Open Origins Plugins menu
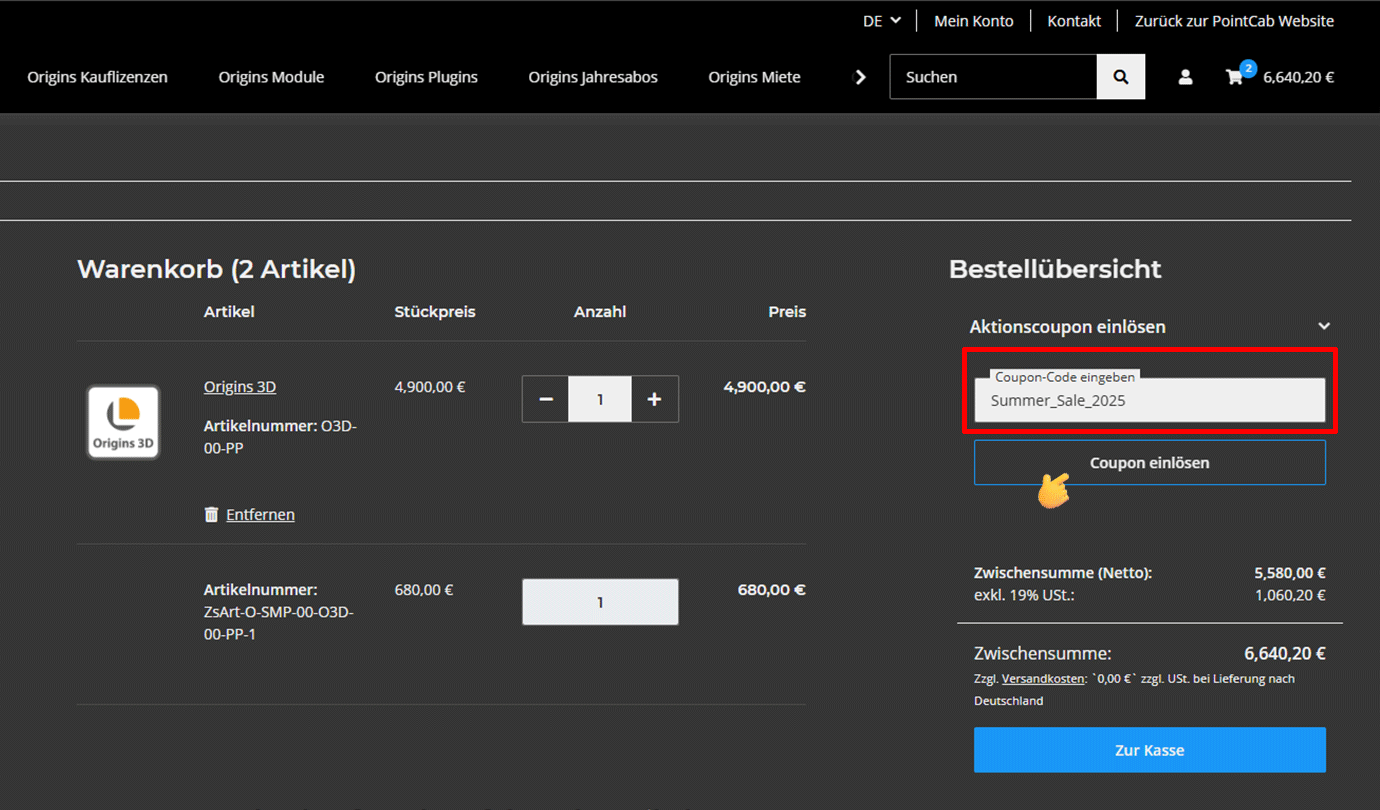Viewport: 1380px width, 810px height. coord(426,77)
